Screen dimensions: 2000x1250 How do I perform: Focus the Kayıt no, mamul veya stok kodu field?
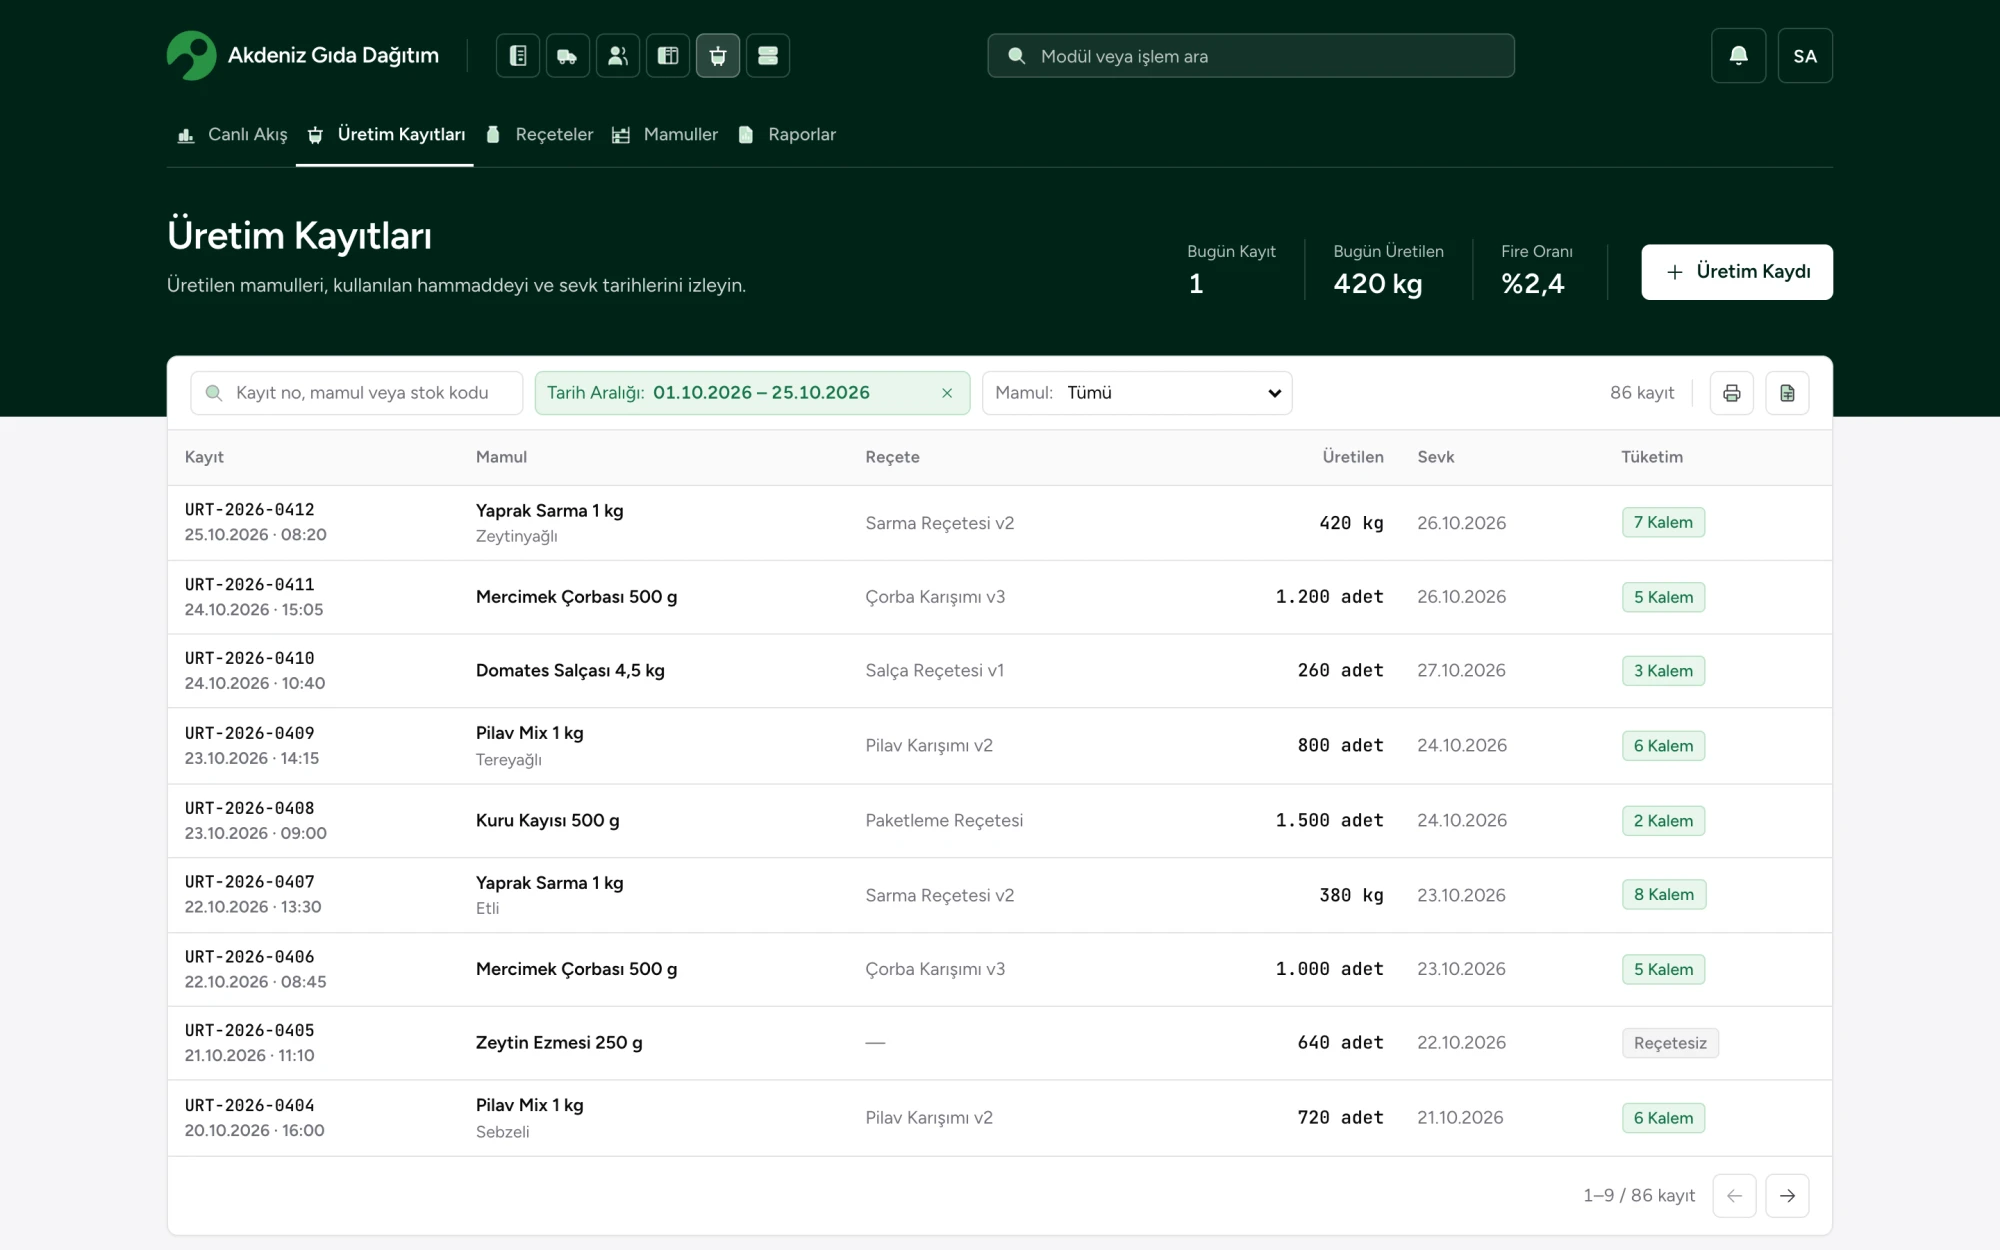tap(357, 393)
